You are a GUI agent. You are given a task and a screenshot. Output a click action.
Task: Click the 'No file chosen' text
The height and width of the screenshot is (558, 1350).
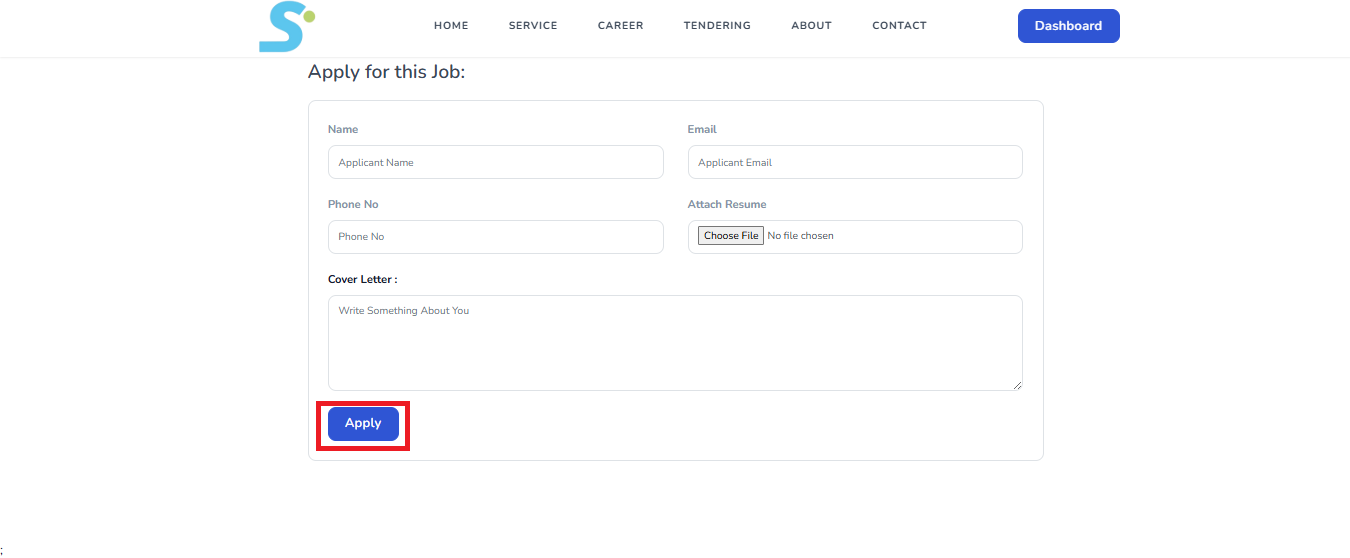[x=800, y=236]
